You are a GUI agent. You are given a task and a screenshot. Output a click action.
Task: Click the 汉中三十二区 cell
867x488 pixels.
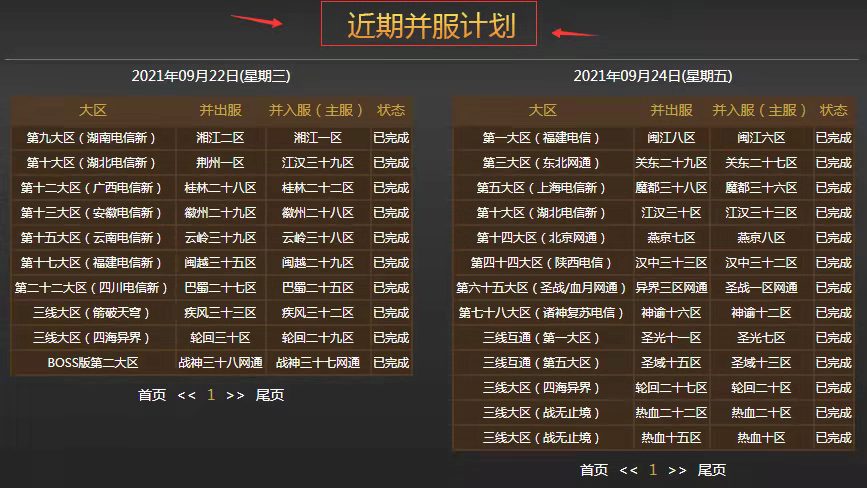tap(761, 263)
